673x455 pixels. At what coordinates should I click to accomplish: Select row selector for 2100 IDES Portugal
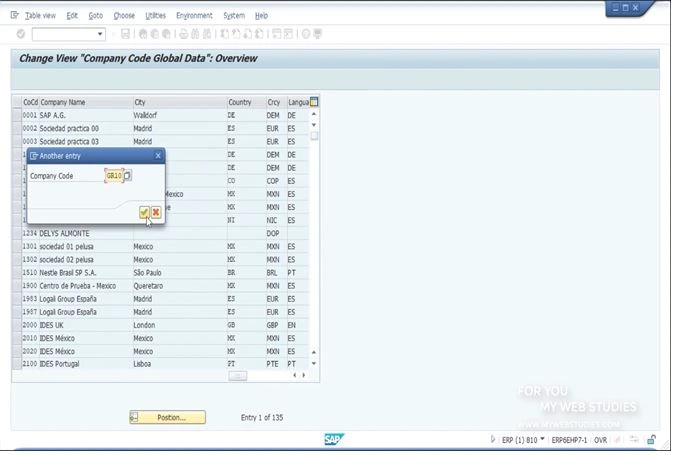[x=17, y=364]
